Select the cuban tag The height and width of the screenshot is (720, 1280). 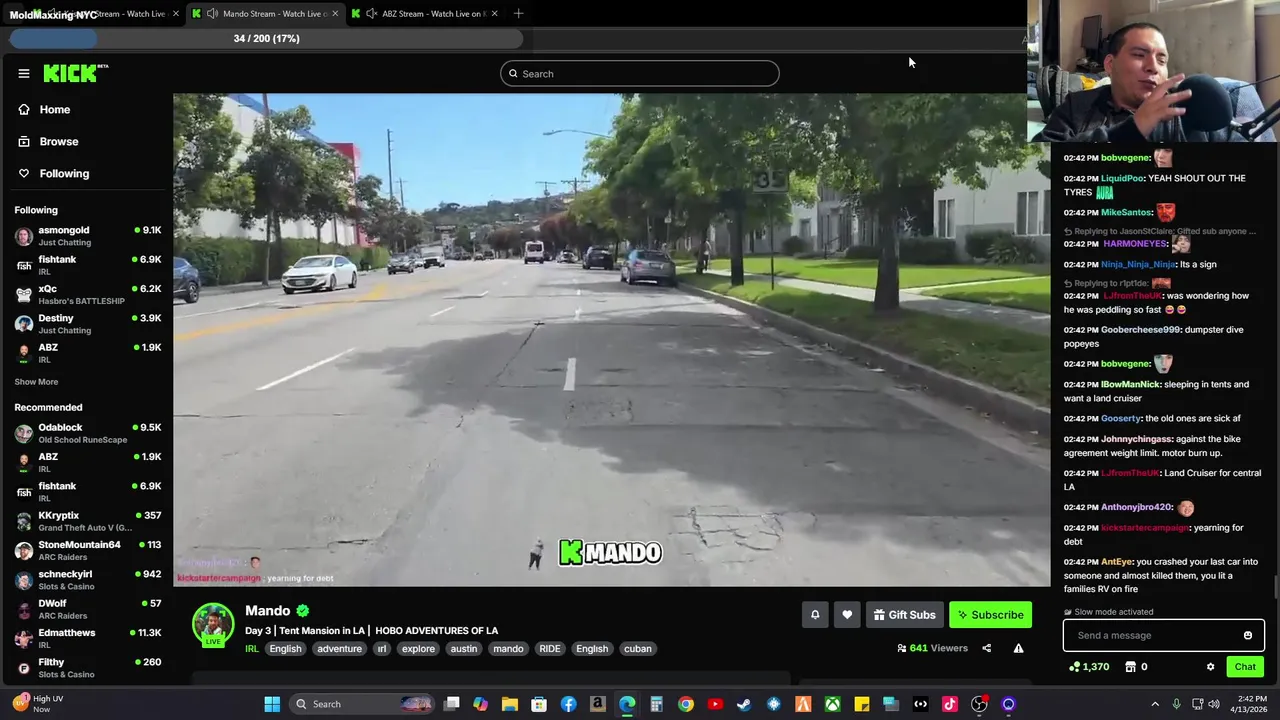637,648
